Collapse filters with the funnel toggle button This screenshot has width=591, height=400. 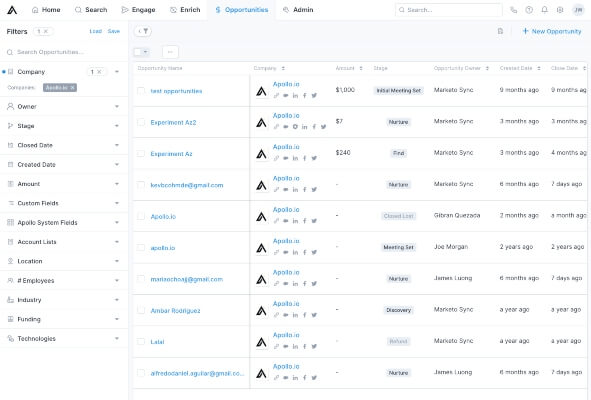tap(143, 31)
